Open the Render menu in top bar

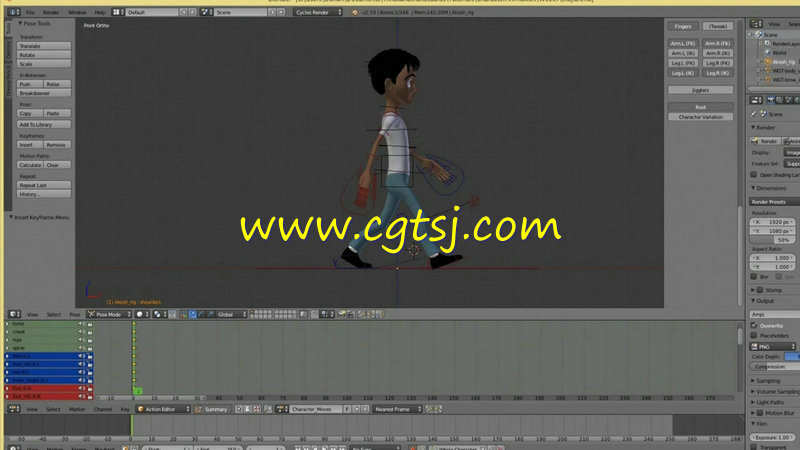pyautogui.click(x=51, y=12)
